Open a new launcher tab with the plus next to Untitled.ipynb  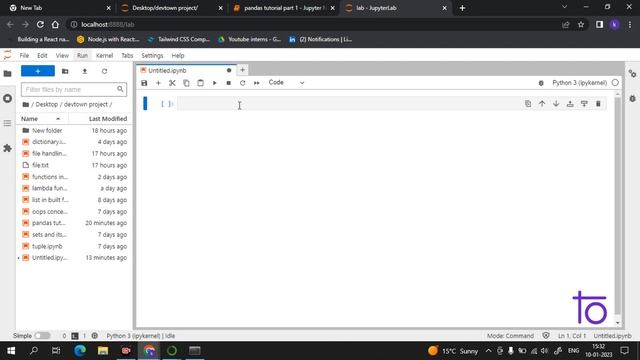(242, 70)
